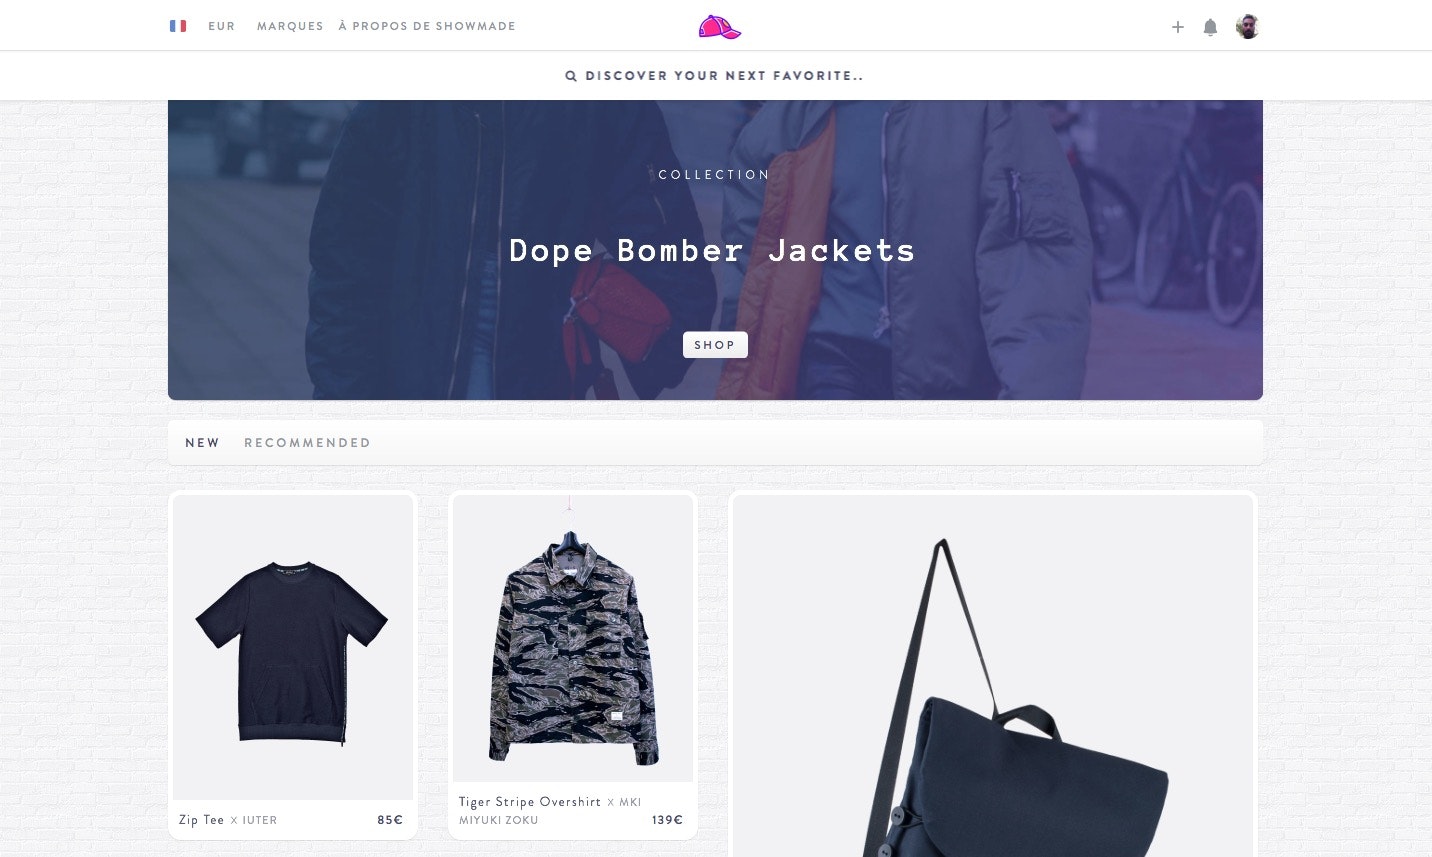This screenshot has width=1432, height=857.
Task: Click the plus add icon
Action: (1178, 27)
